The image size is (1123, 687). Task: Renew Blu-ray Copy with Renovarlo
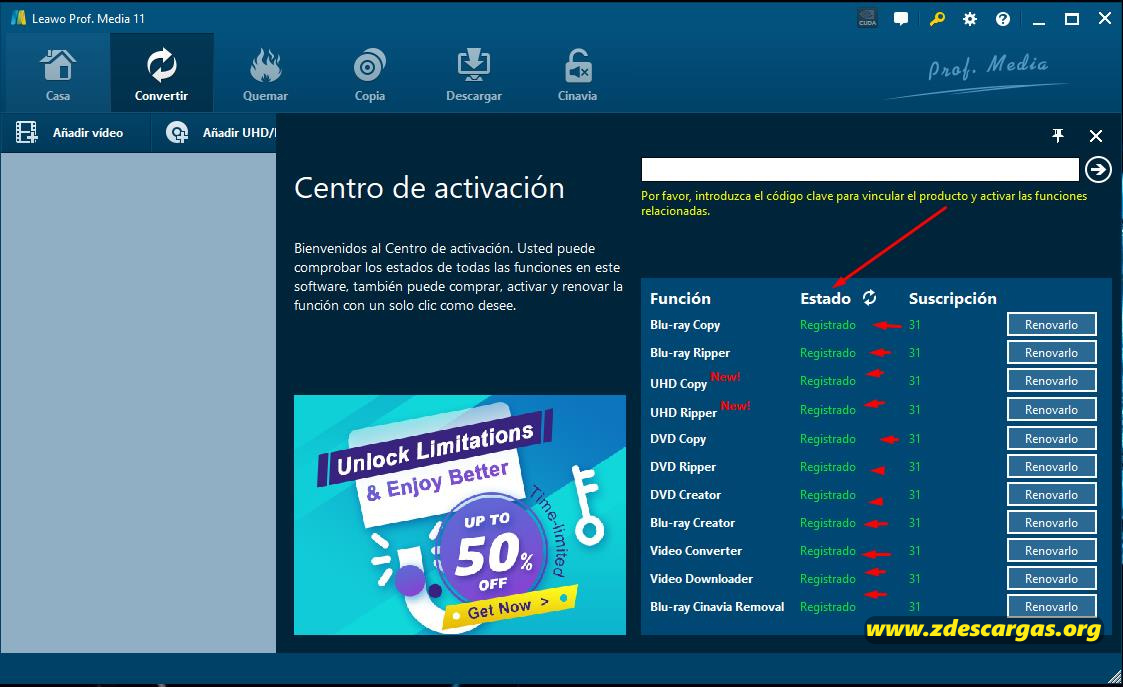coord(1051,325)
